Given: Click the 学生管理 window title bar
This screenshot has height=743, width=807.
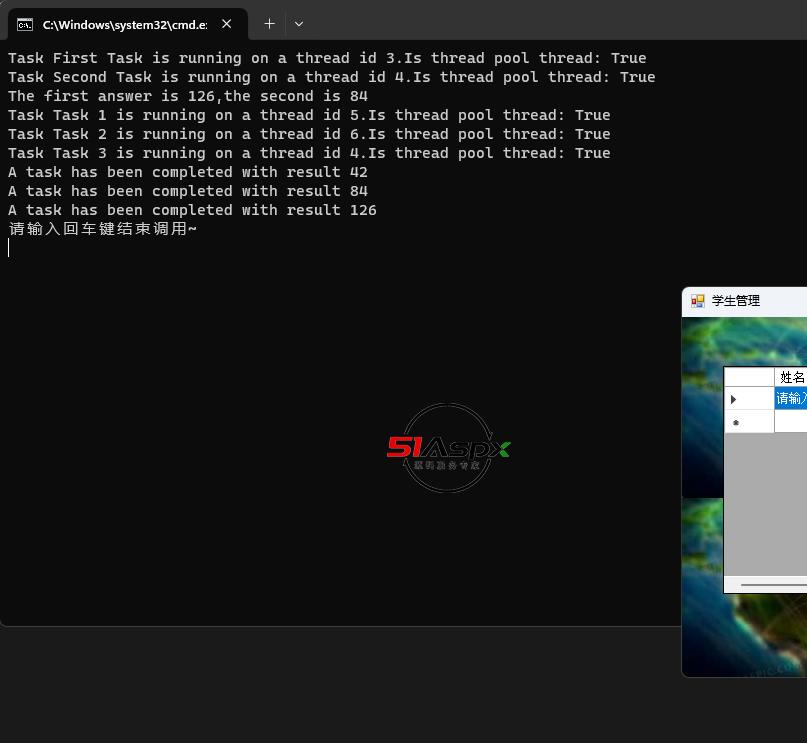Looking at the screenshot, I should coord(744,302).
